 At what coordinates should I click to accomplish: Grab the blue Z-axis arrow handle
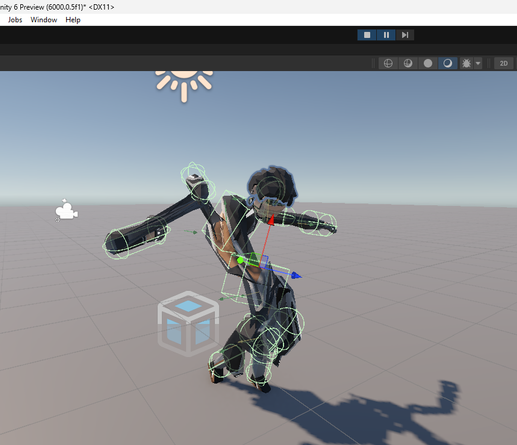pos(296,276)
